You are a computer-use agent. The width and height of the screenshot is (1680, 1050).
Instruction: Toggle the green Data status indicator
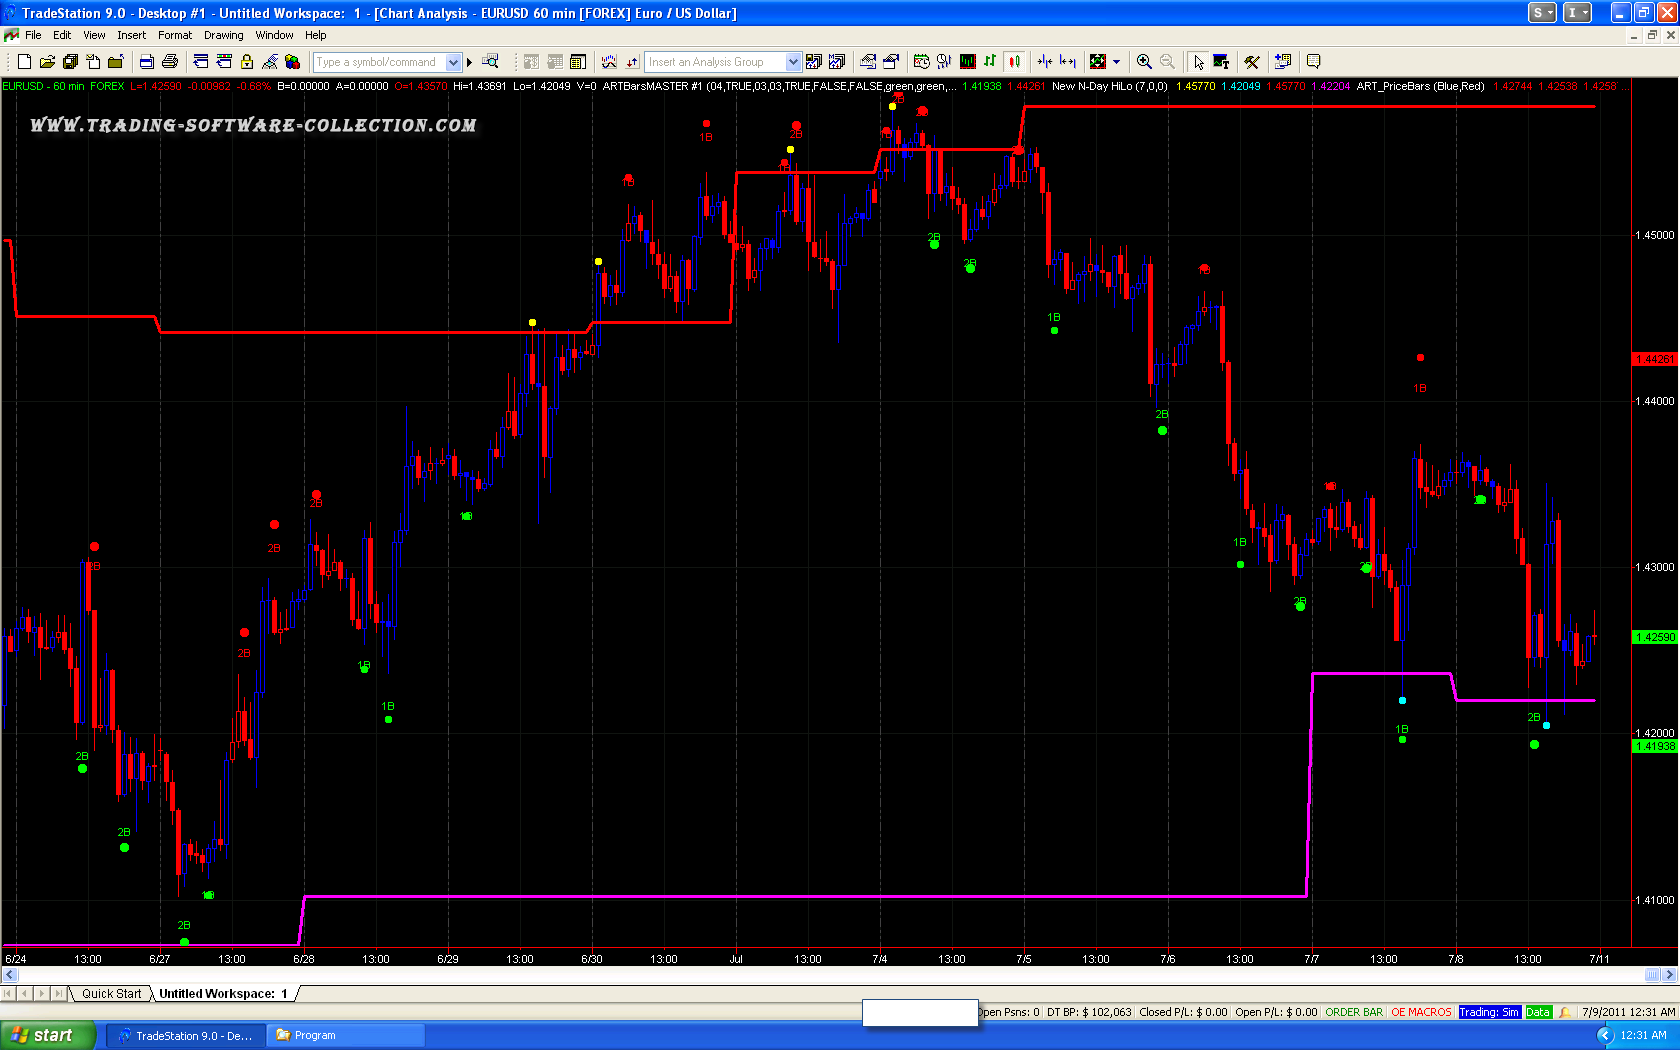(1537, 1012)
